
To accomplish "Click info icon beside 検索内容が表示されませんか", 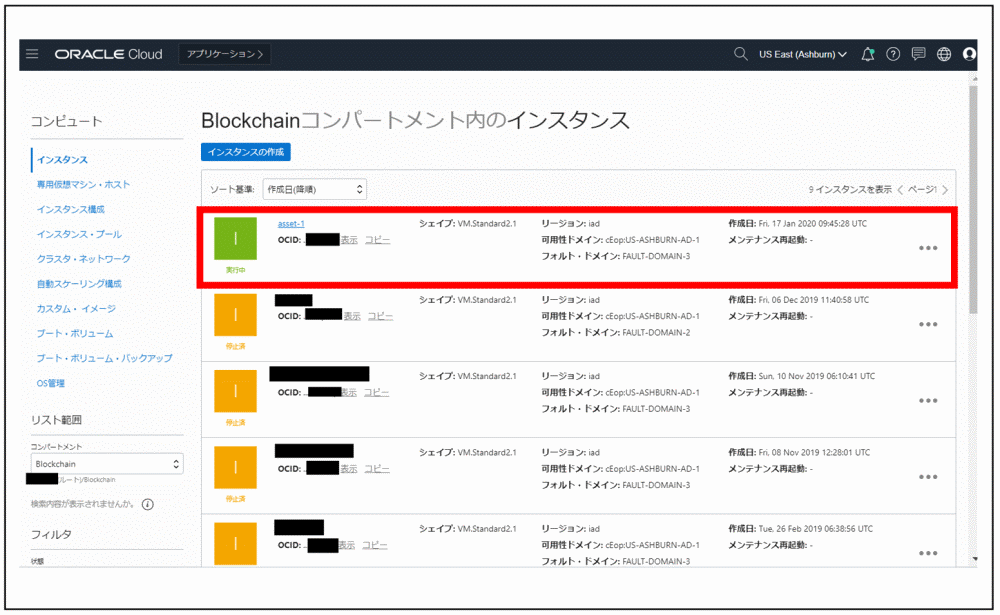I will (148, 505).
